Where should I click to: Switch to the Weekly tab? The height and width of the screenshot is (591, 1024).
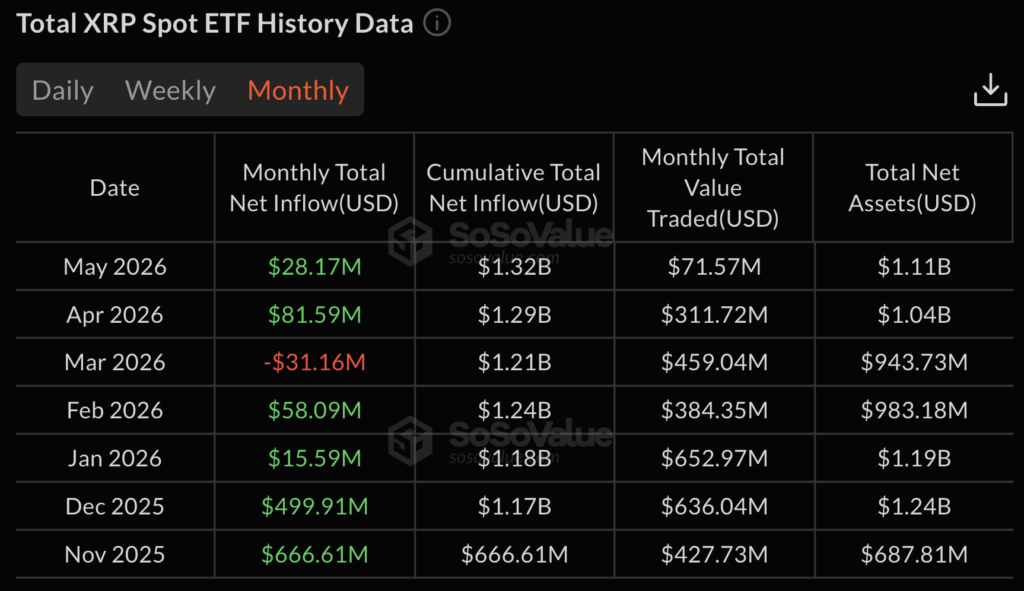[x=170, y=90]
